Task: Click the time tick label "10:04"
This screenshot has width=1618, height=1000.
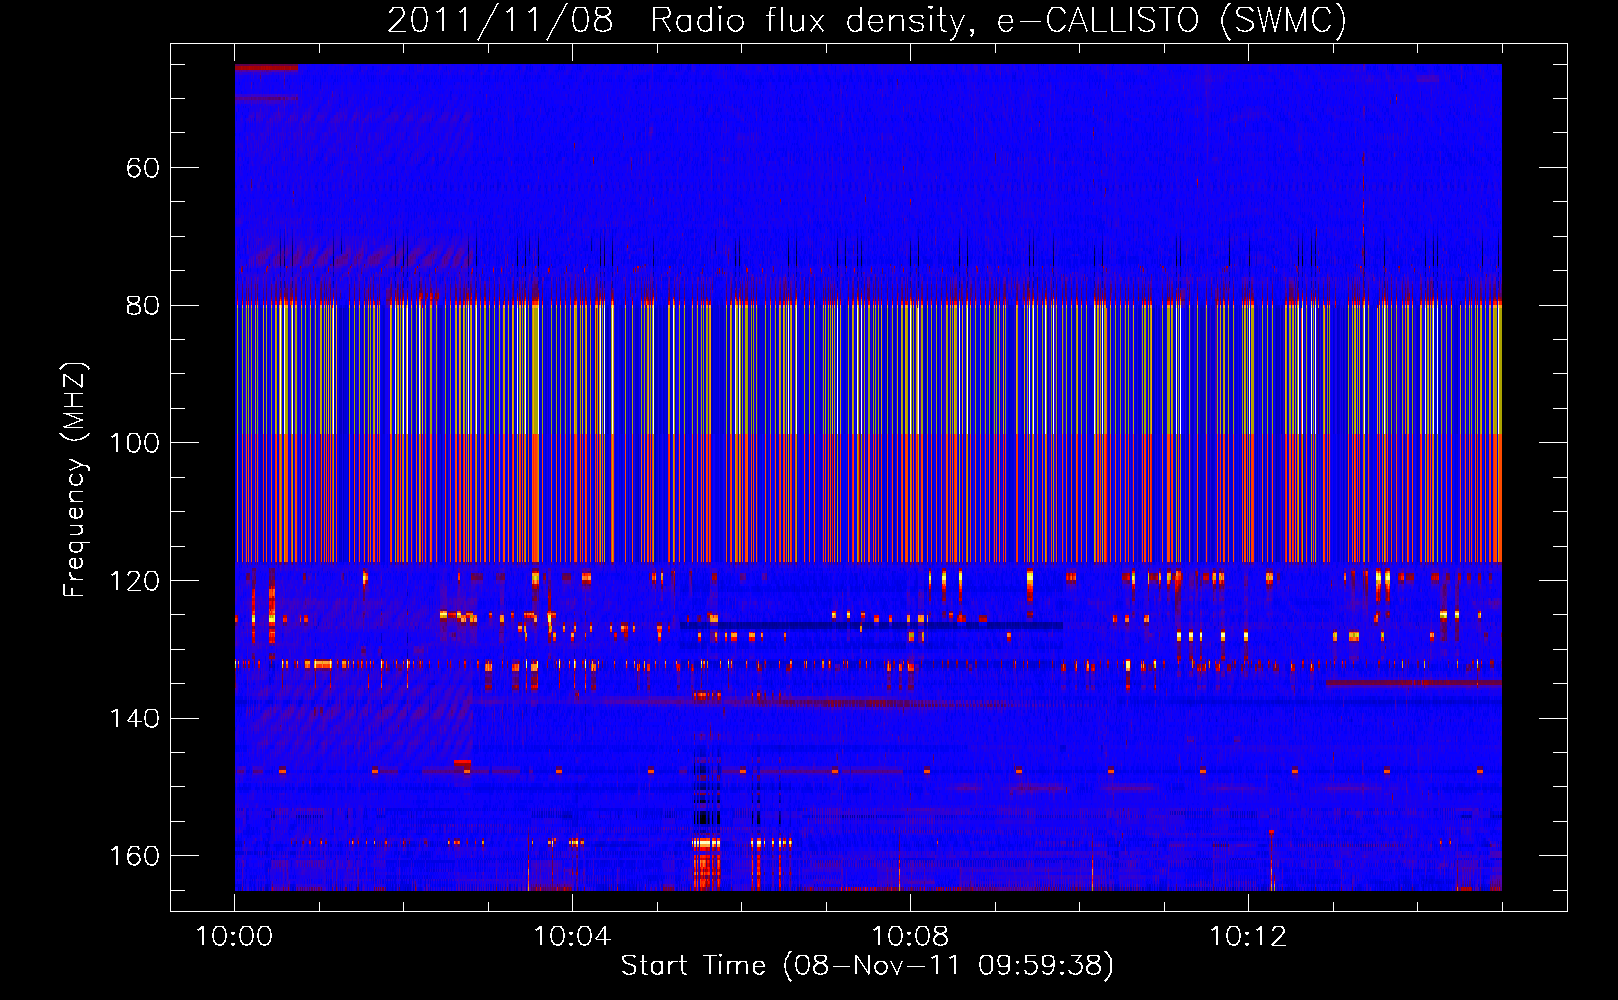Action: click(x=572, y=937)
